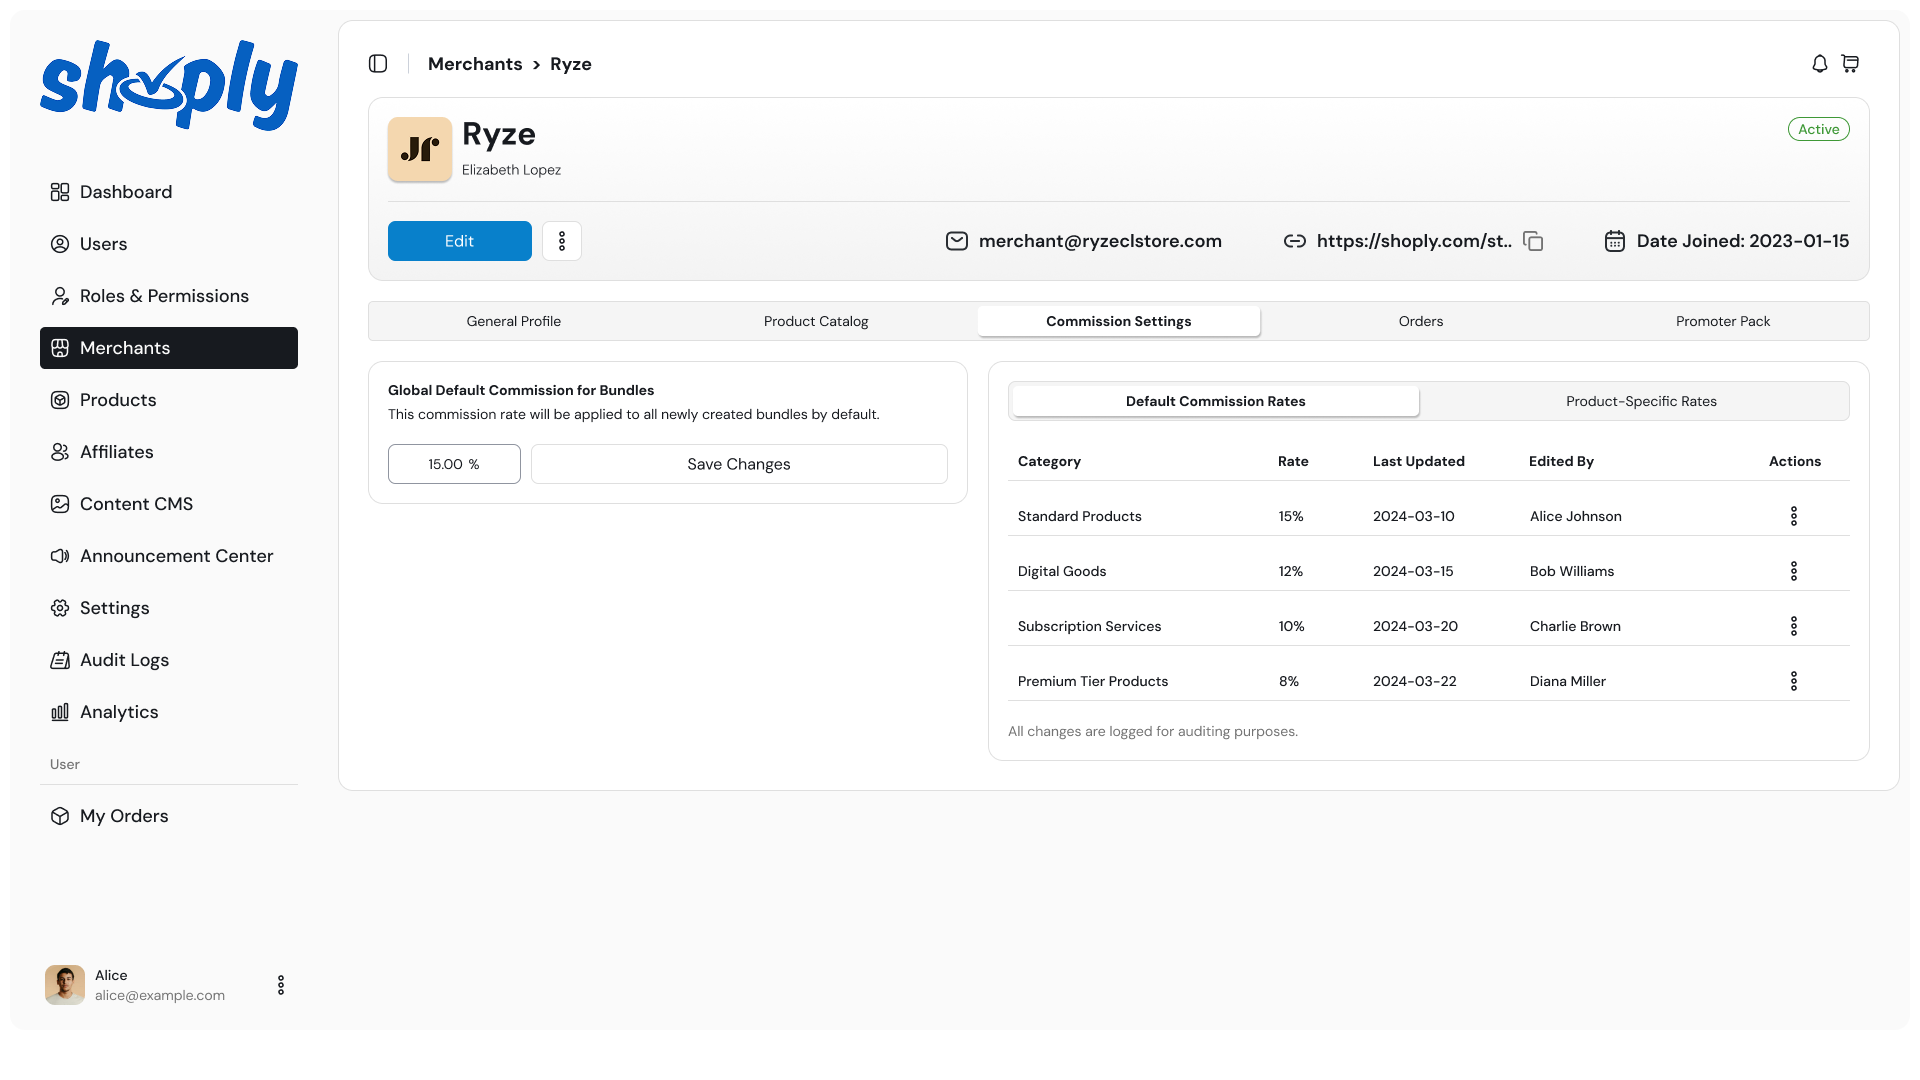Click the Last Updated column header
This screenshot has width=1920, height=1080.
(1419, 461)
